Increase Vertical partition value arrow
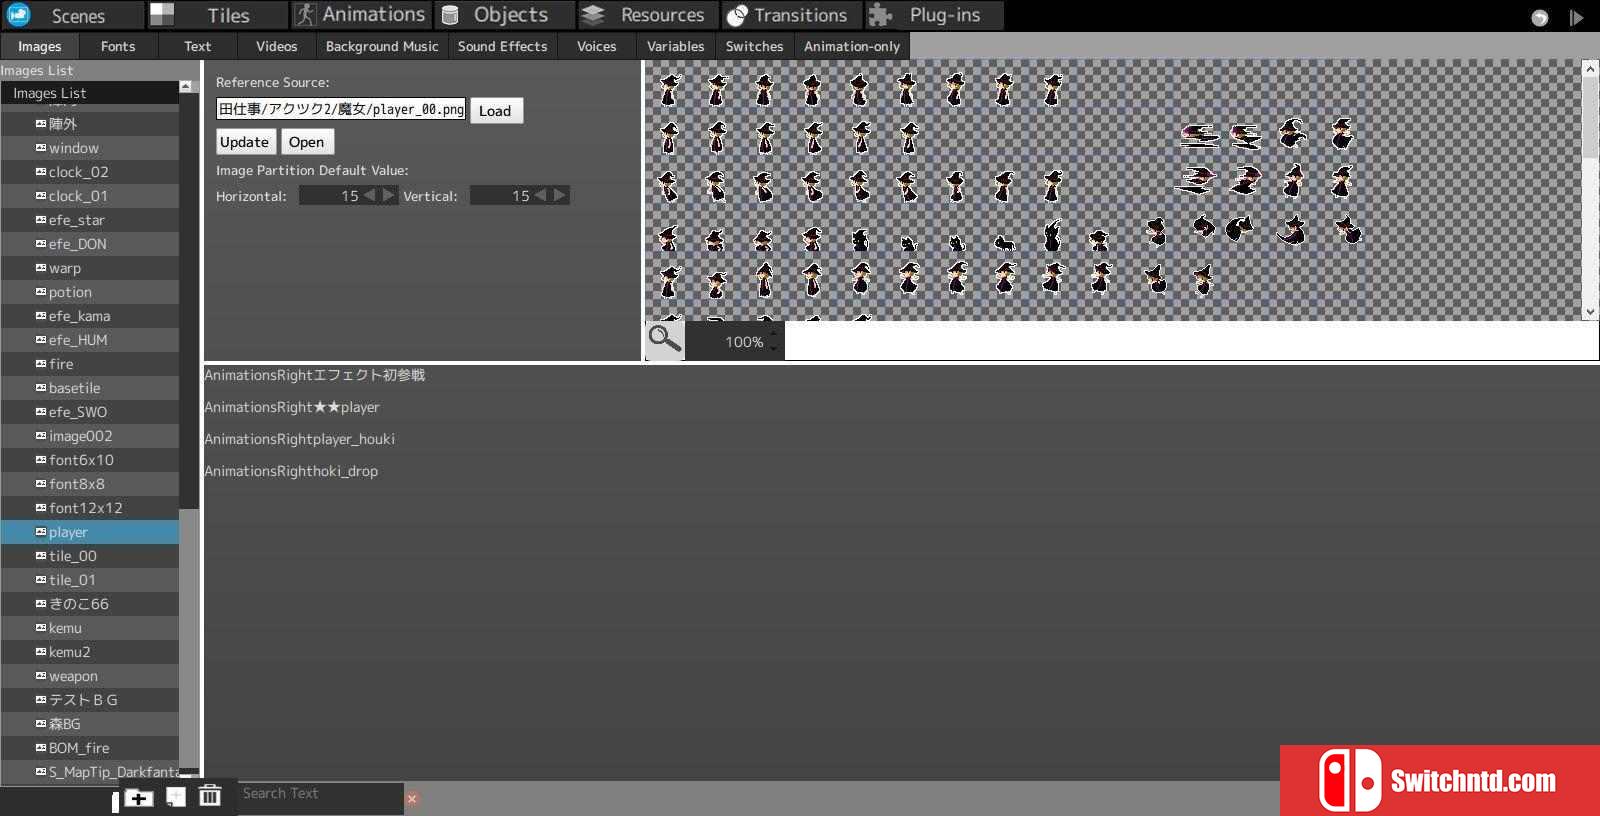Image resolution: width=1600 pixels, height=816 pixels. tap(560, 195)
